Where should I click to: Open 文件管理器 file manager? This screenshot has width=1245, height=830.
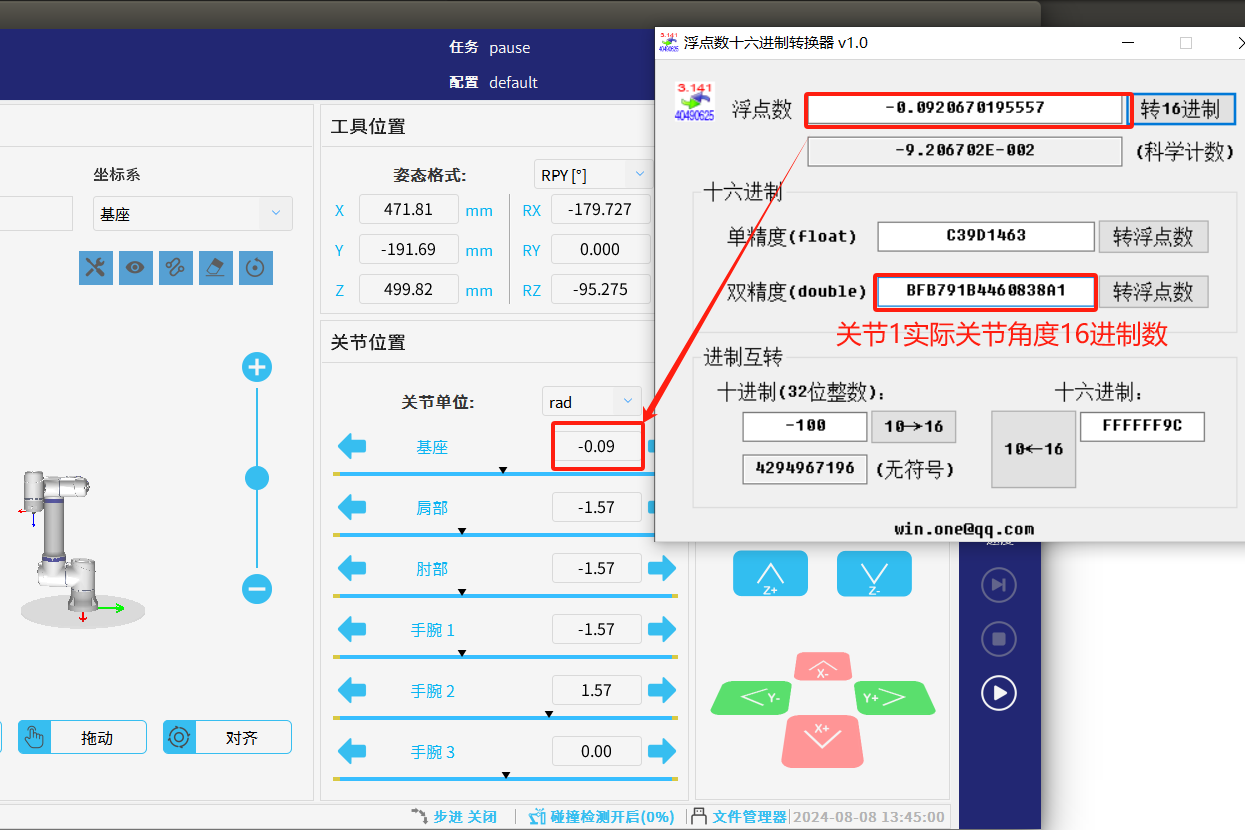[x=740, y=817]
